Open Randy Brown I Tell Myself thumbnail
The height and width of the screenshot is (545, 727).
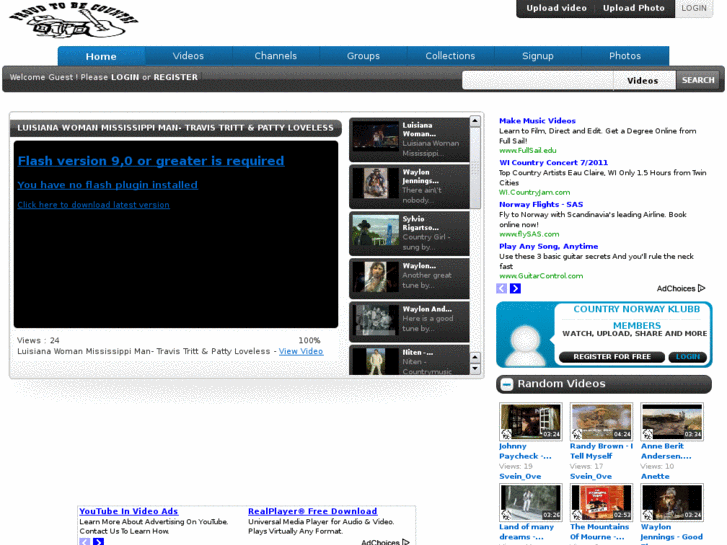[601, 421]
